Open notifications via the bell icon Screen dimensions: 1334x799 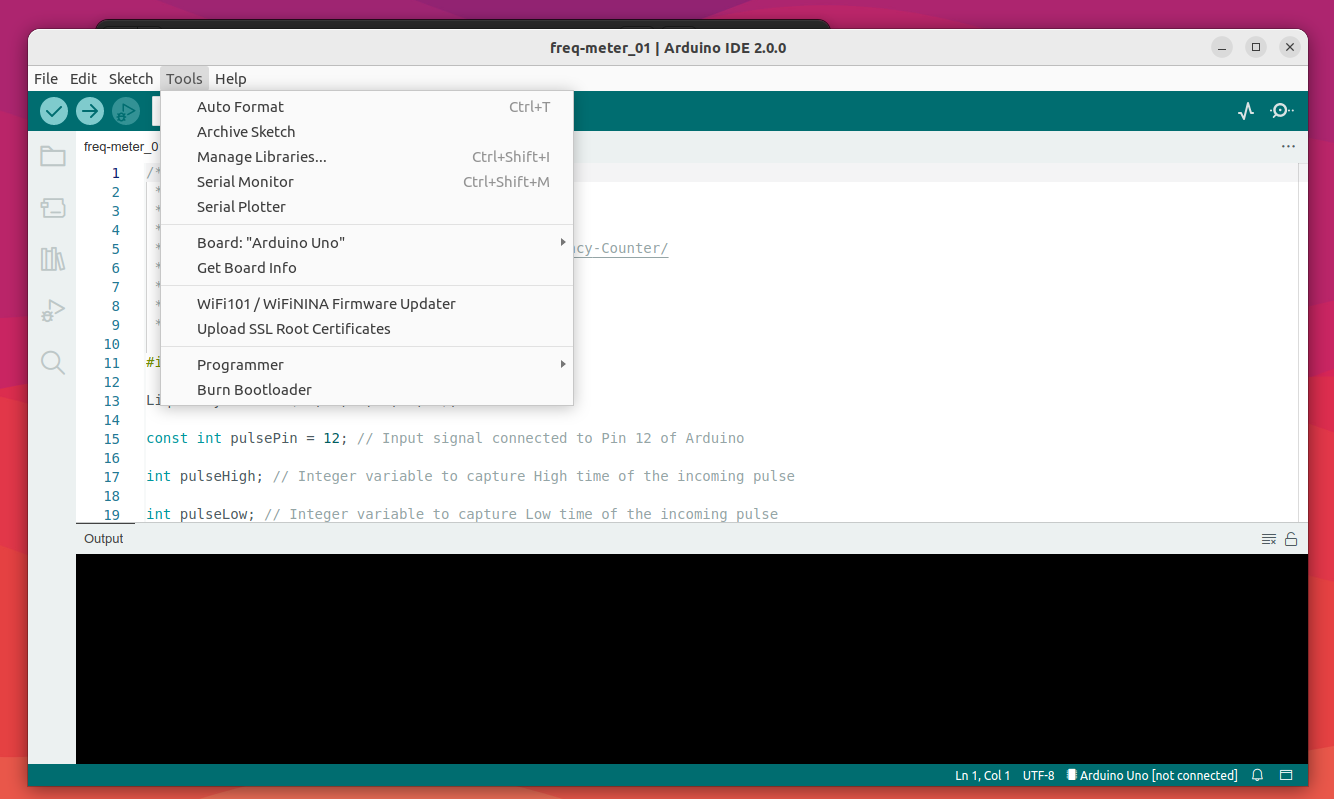tap(1258, 775)
